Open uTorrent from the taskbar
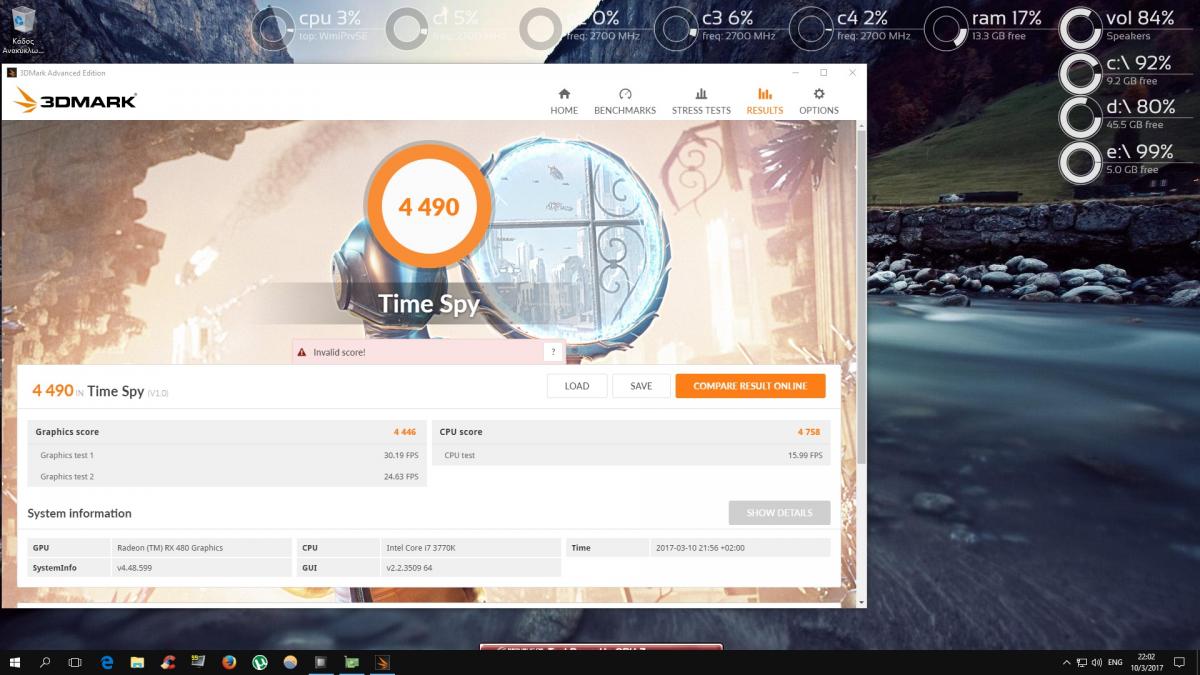1200x675 pixels. 259,662
